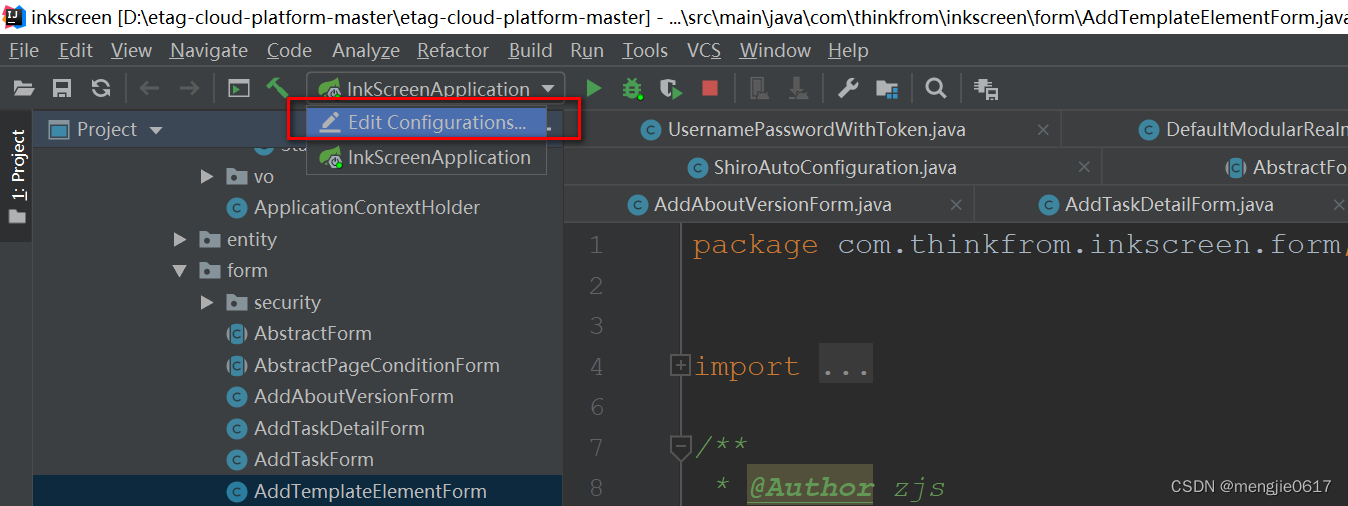Click the greyed commit download-arrow icon

pos(798,89)
